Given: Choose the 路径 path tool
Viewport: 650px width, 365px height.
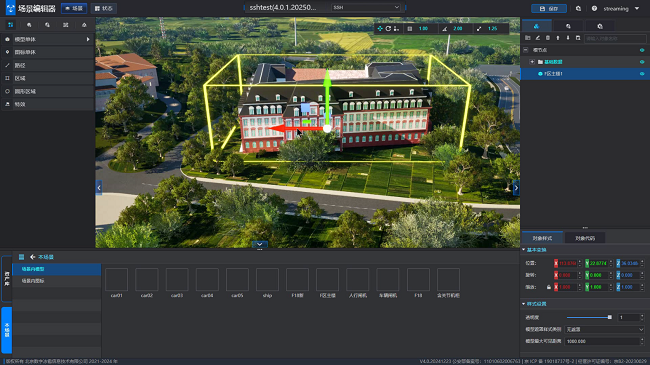Looking at the screenshot, I should click(47, 65).
